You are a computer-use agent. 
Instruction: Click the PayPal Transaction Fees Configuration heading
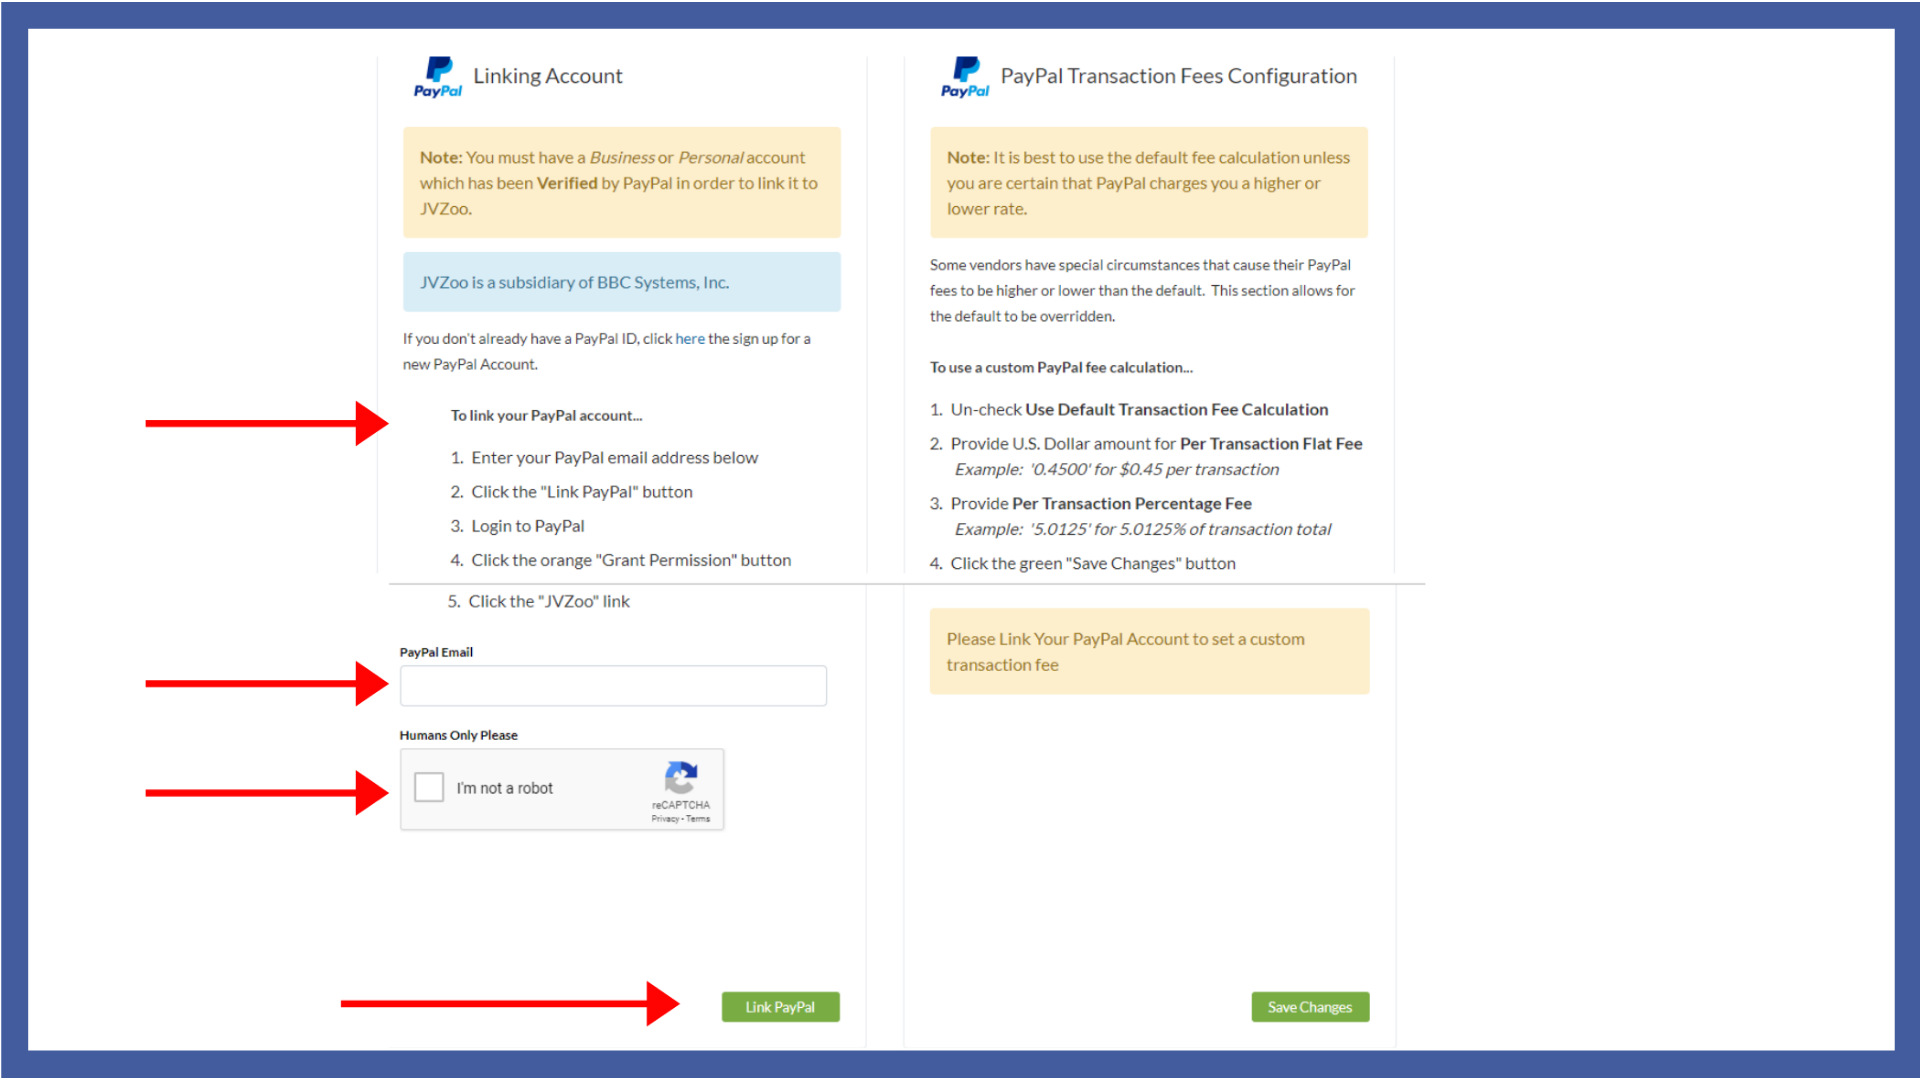[x=1179, y=76]
